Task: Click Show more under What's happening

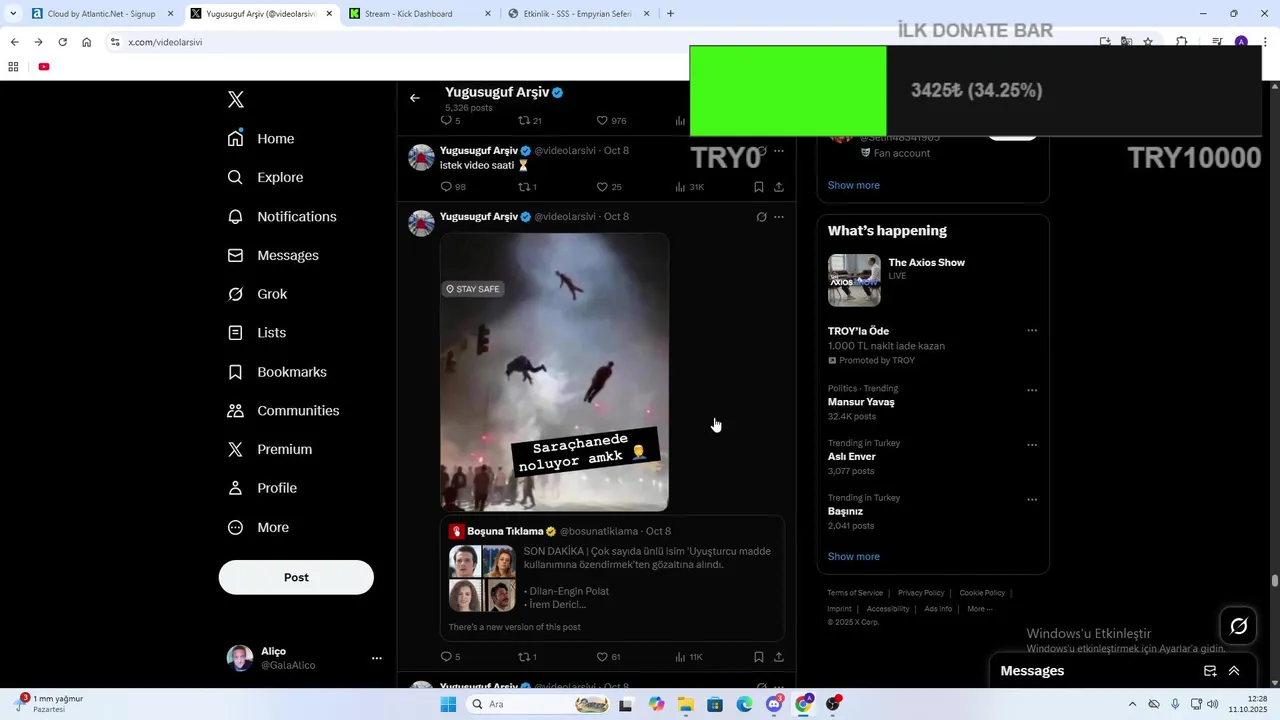Action: (x=854, y=557)
